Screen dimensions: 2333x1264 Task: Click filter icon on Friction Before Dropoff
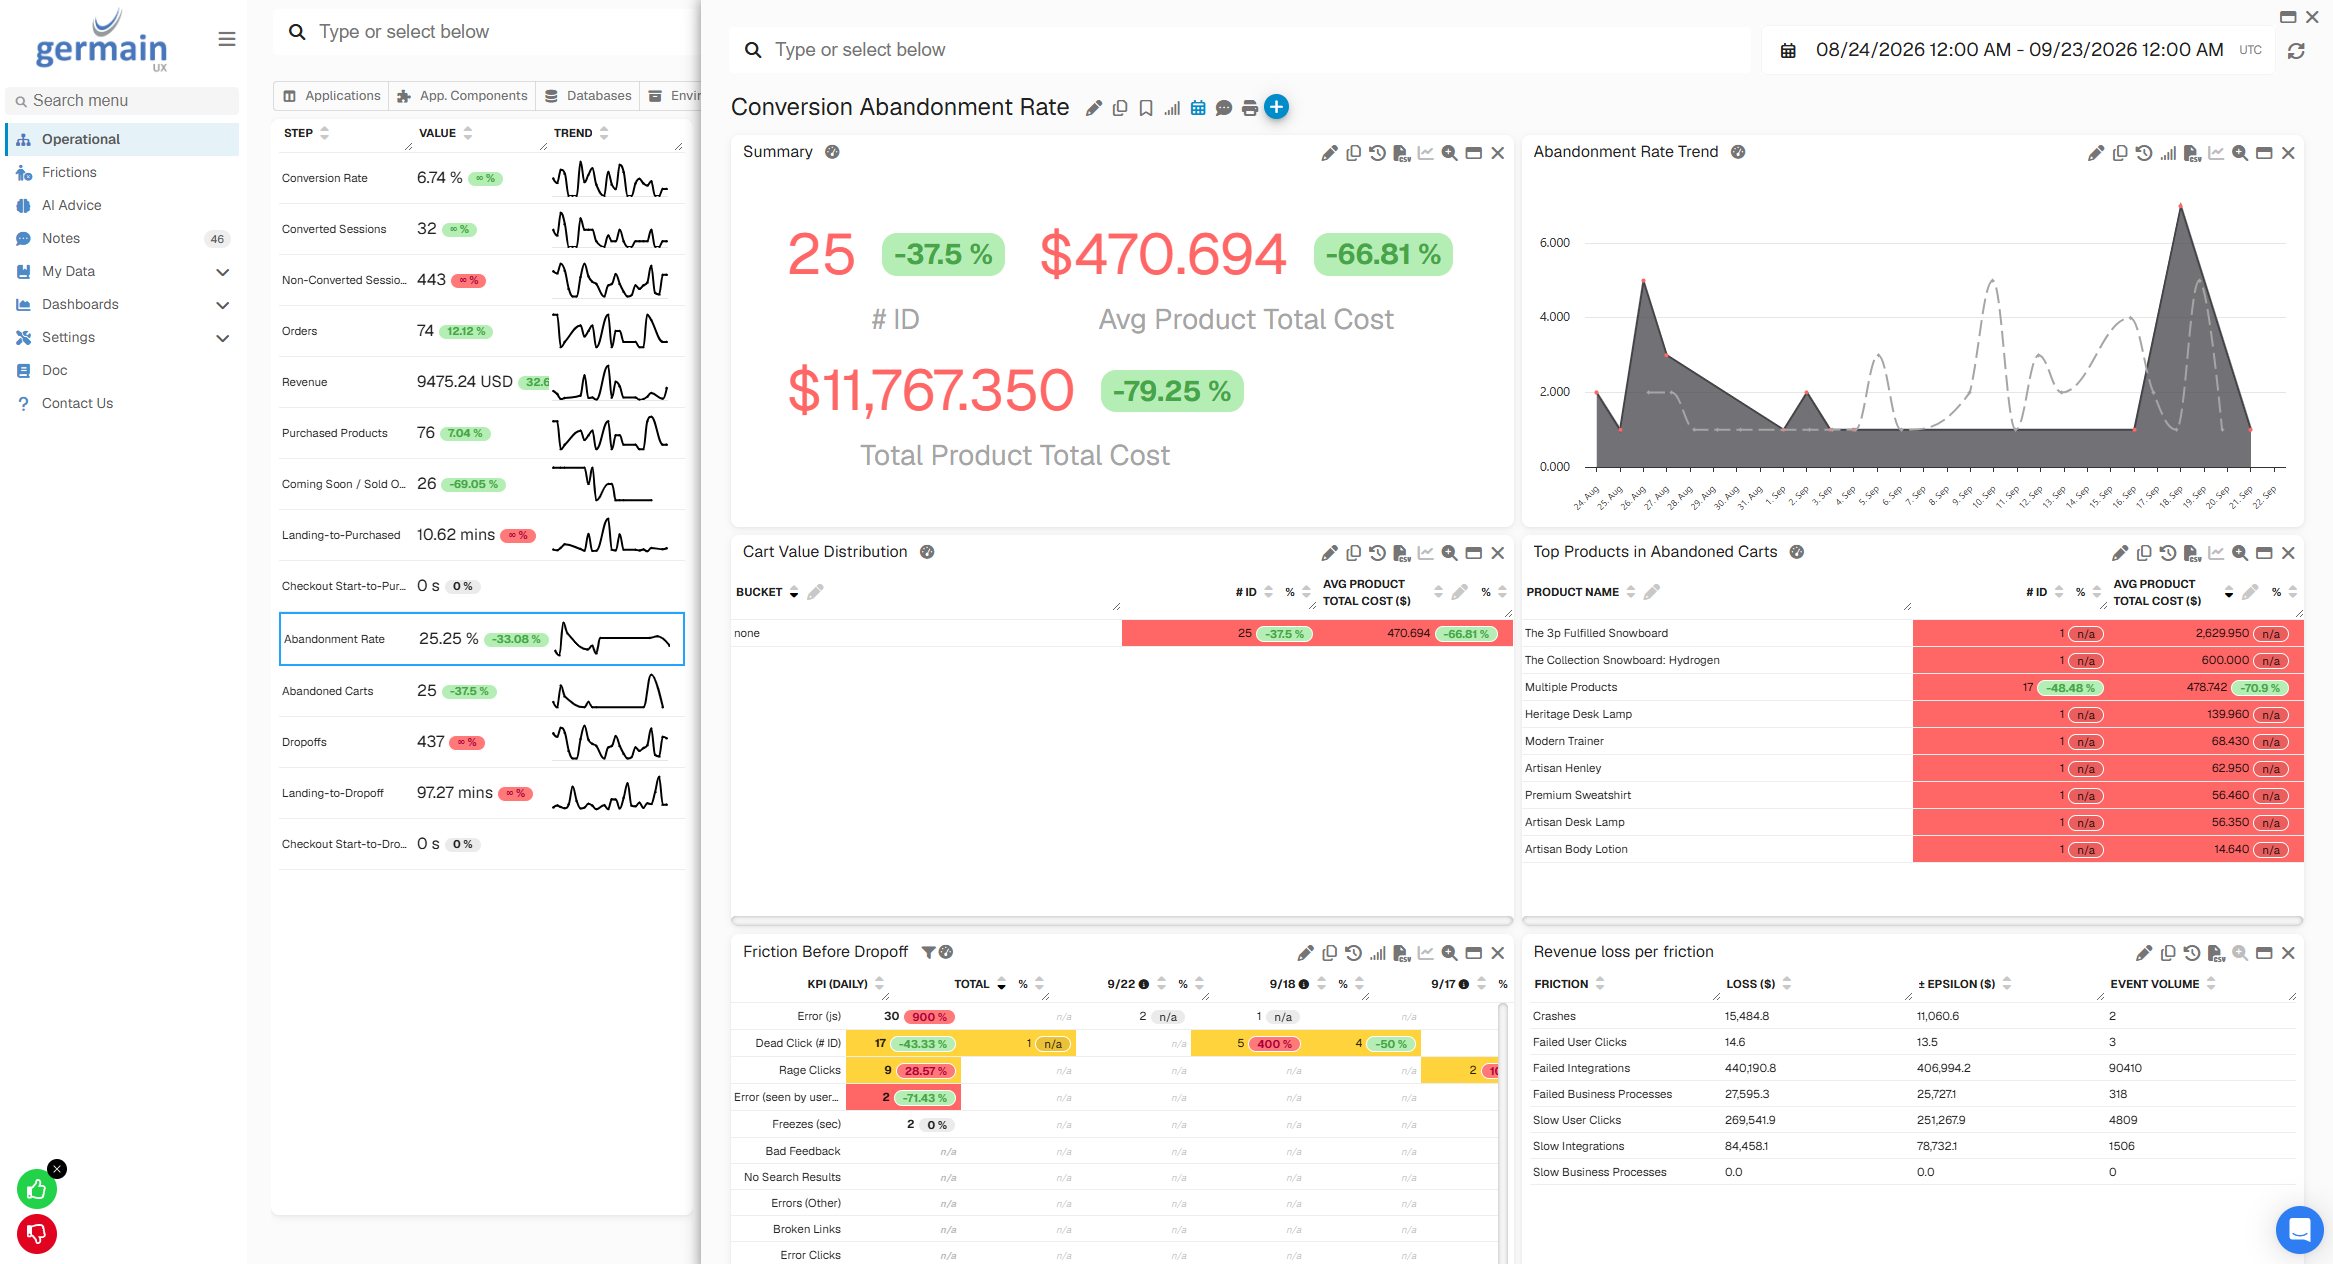coord(928,952)
